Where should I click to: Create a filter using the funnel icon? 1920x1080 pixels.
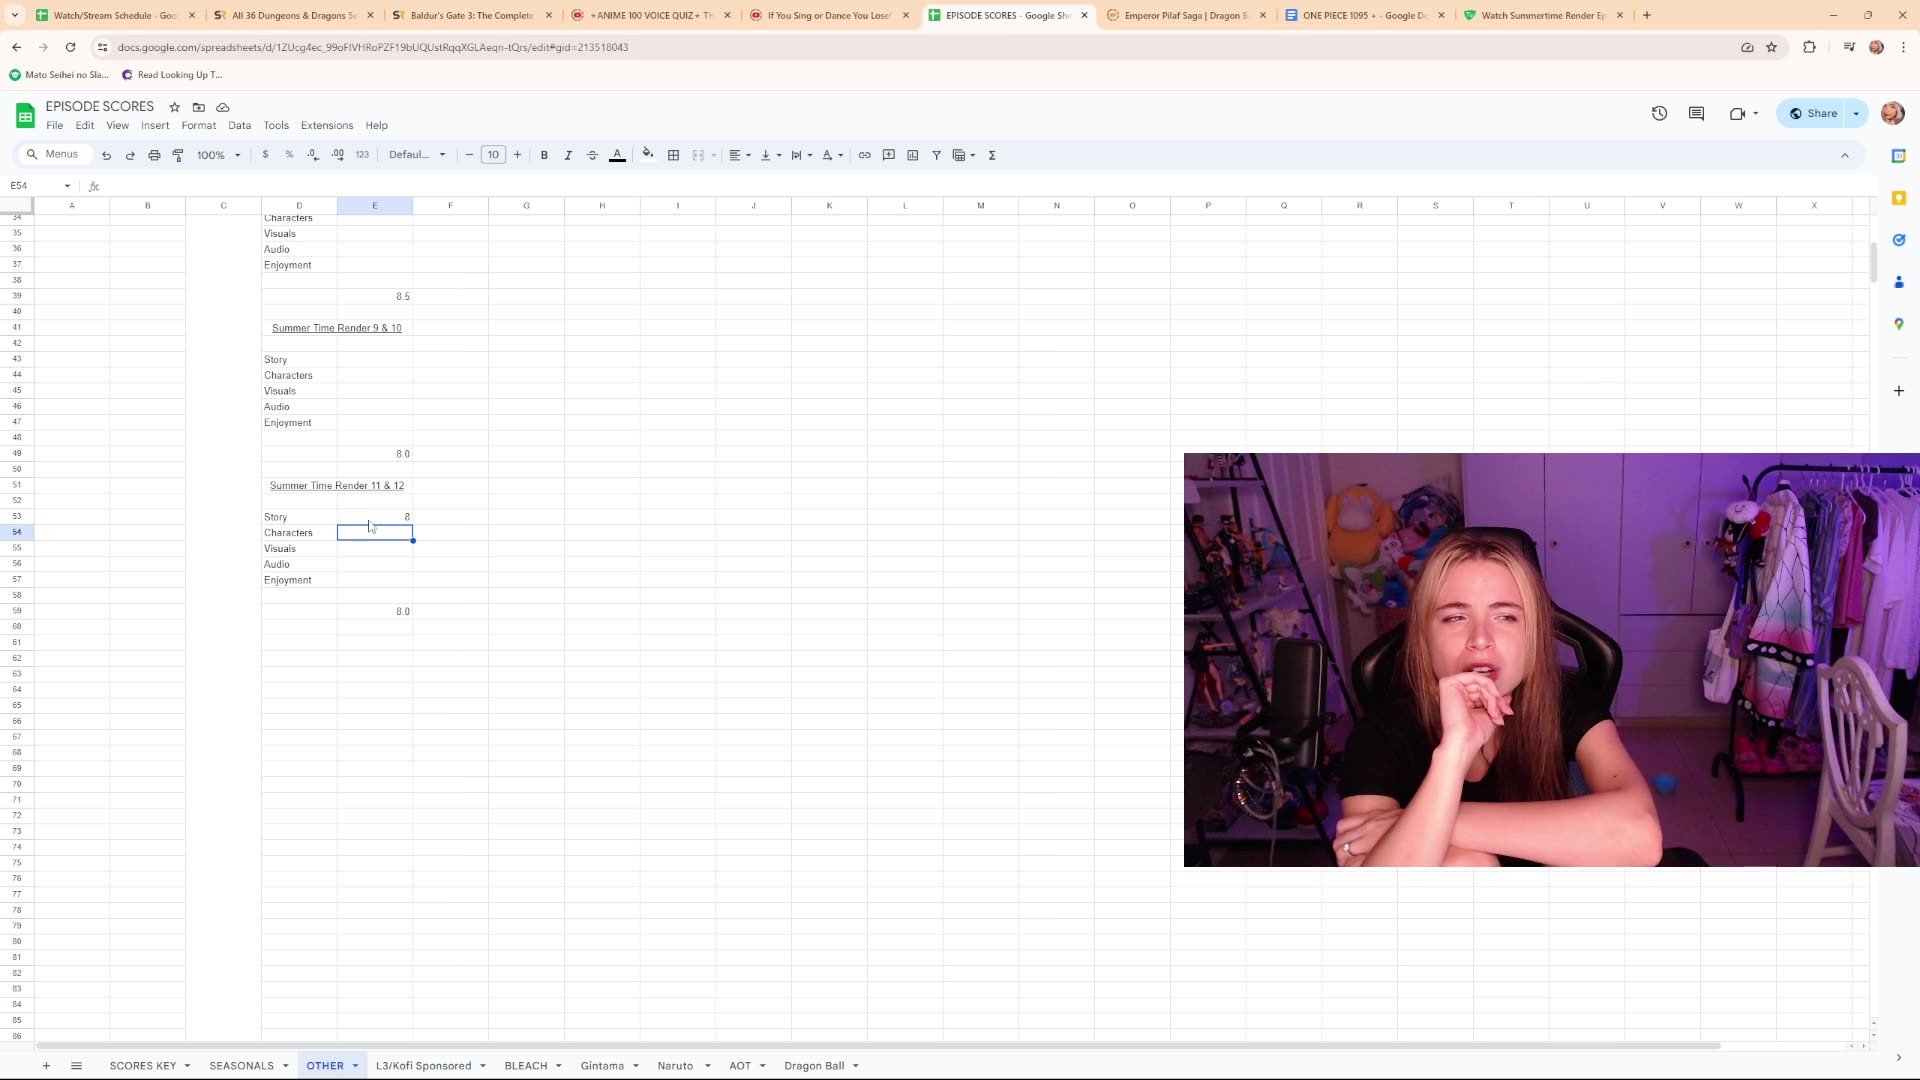pos(936,155)
